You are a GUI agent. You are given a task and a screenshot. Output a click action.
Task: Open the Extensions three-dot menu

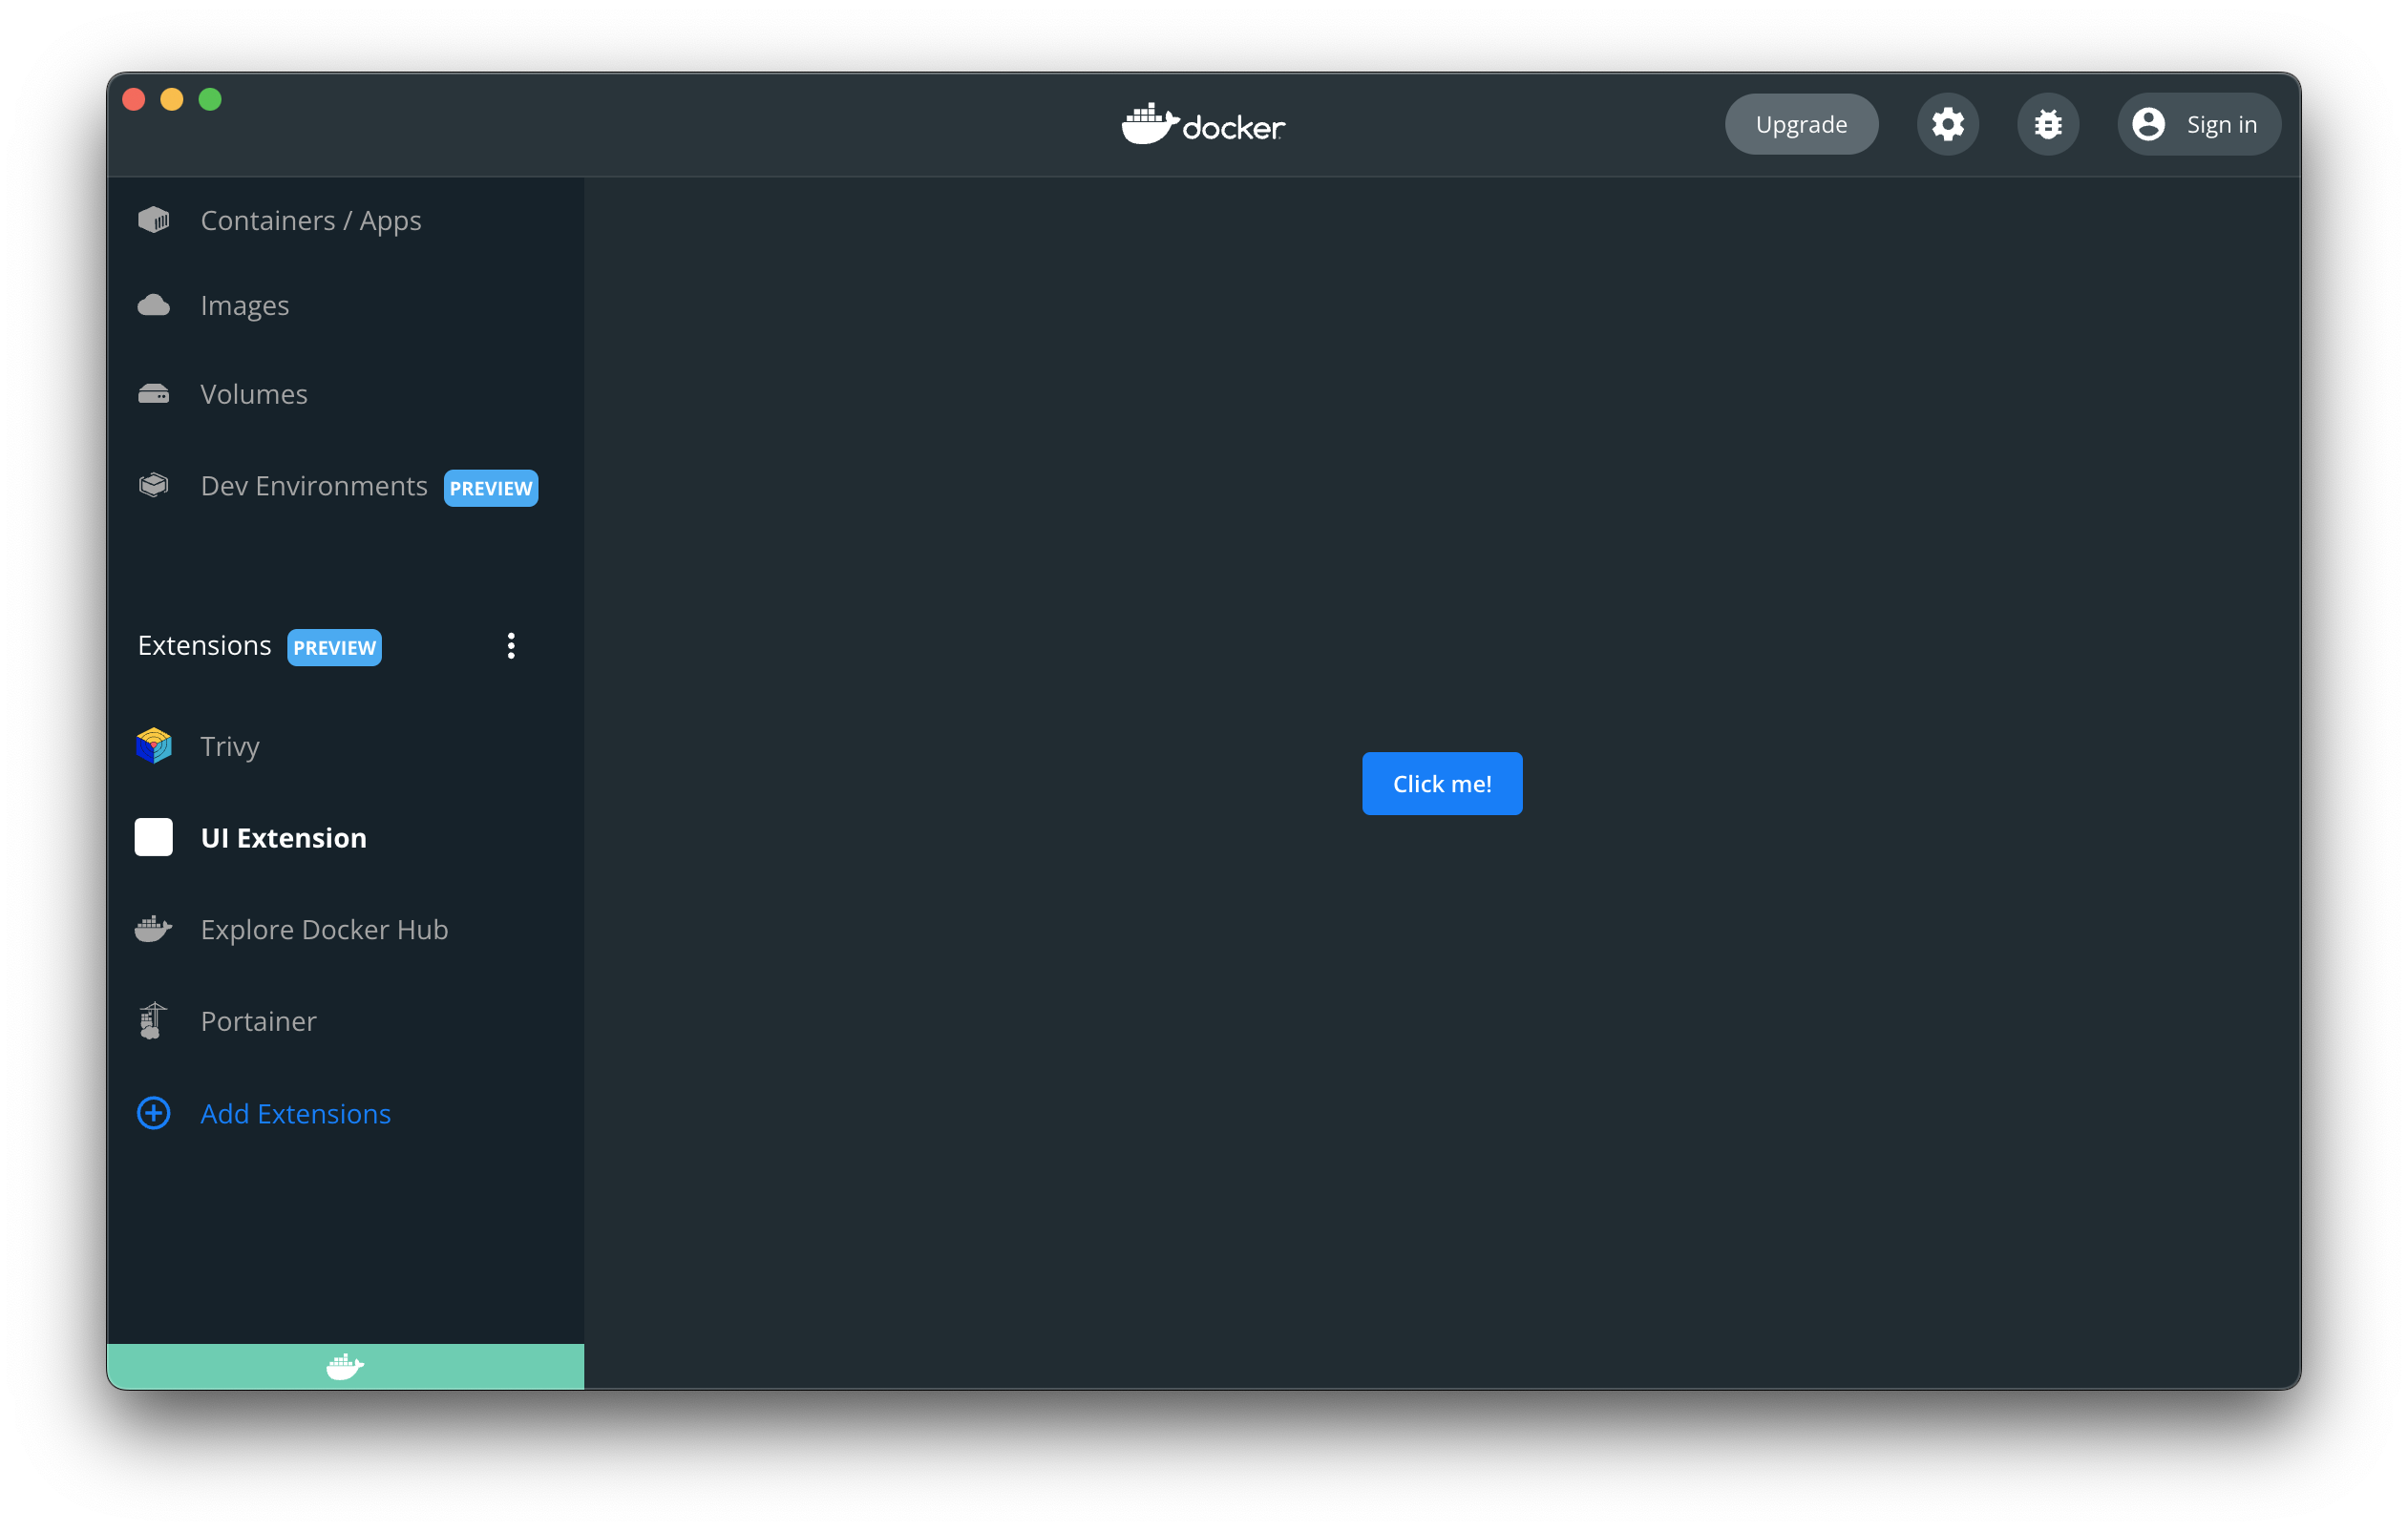click(511, 646)
